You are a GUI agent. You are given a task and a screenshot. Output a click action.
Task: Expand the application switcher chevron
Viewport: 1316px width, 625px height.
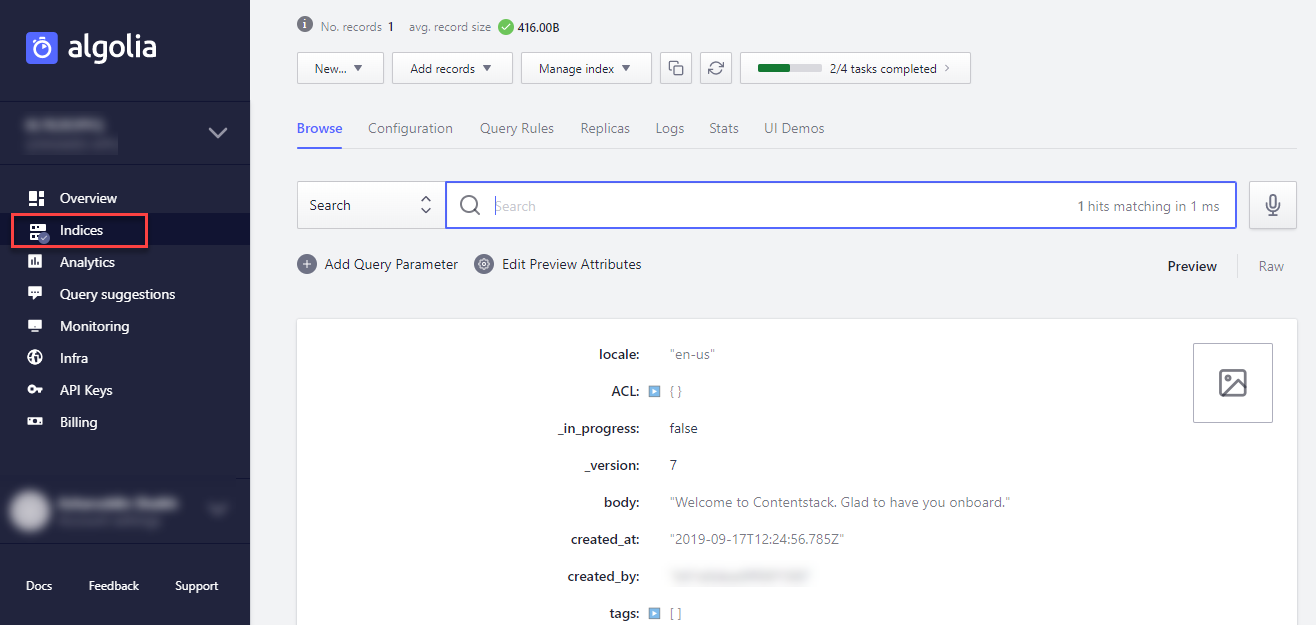(218, 132)
